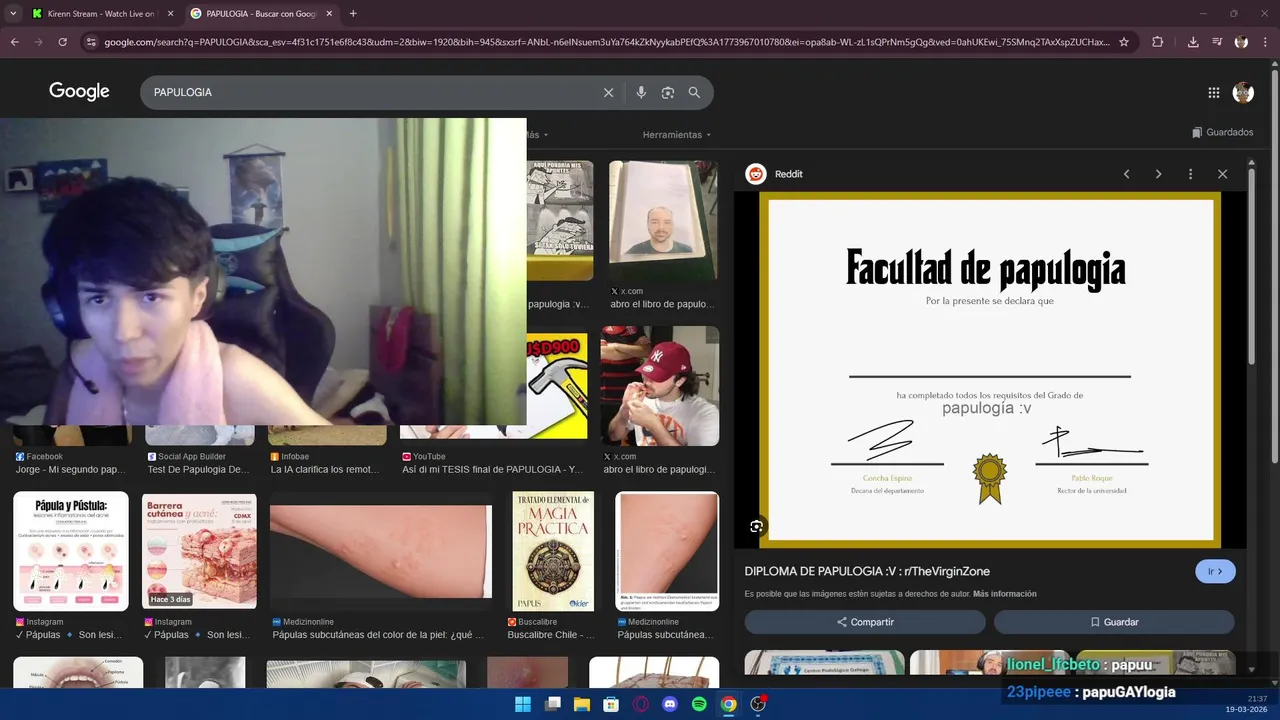The height and width of the screenshot is (720, 1280).
Task: Select the PAPULOGIA - Buscar con Google tab
Action: [261, 14]
